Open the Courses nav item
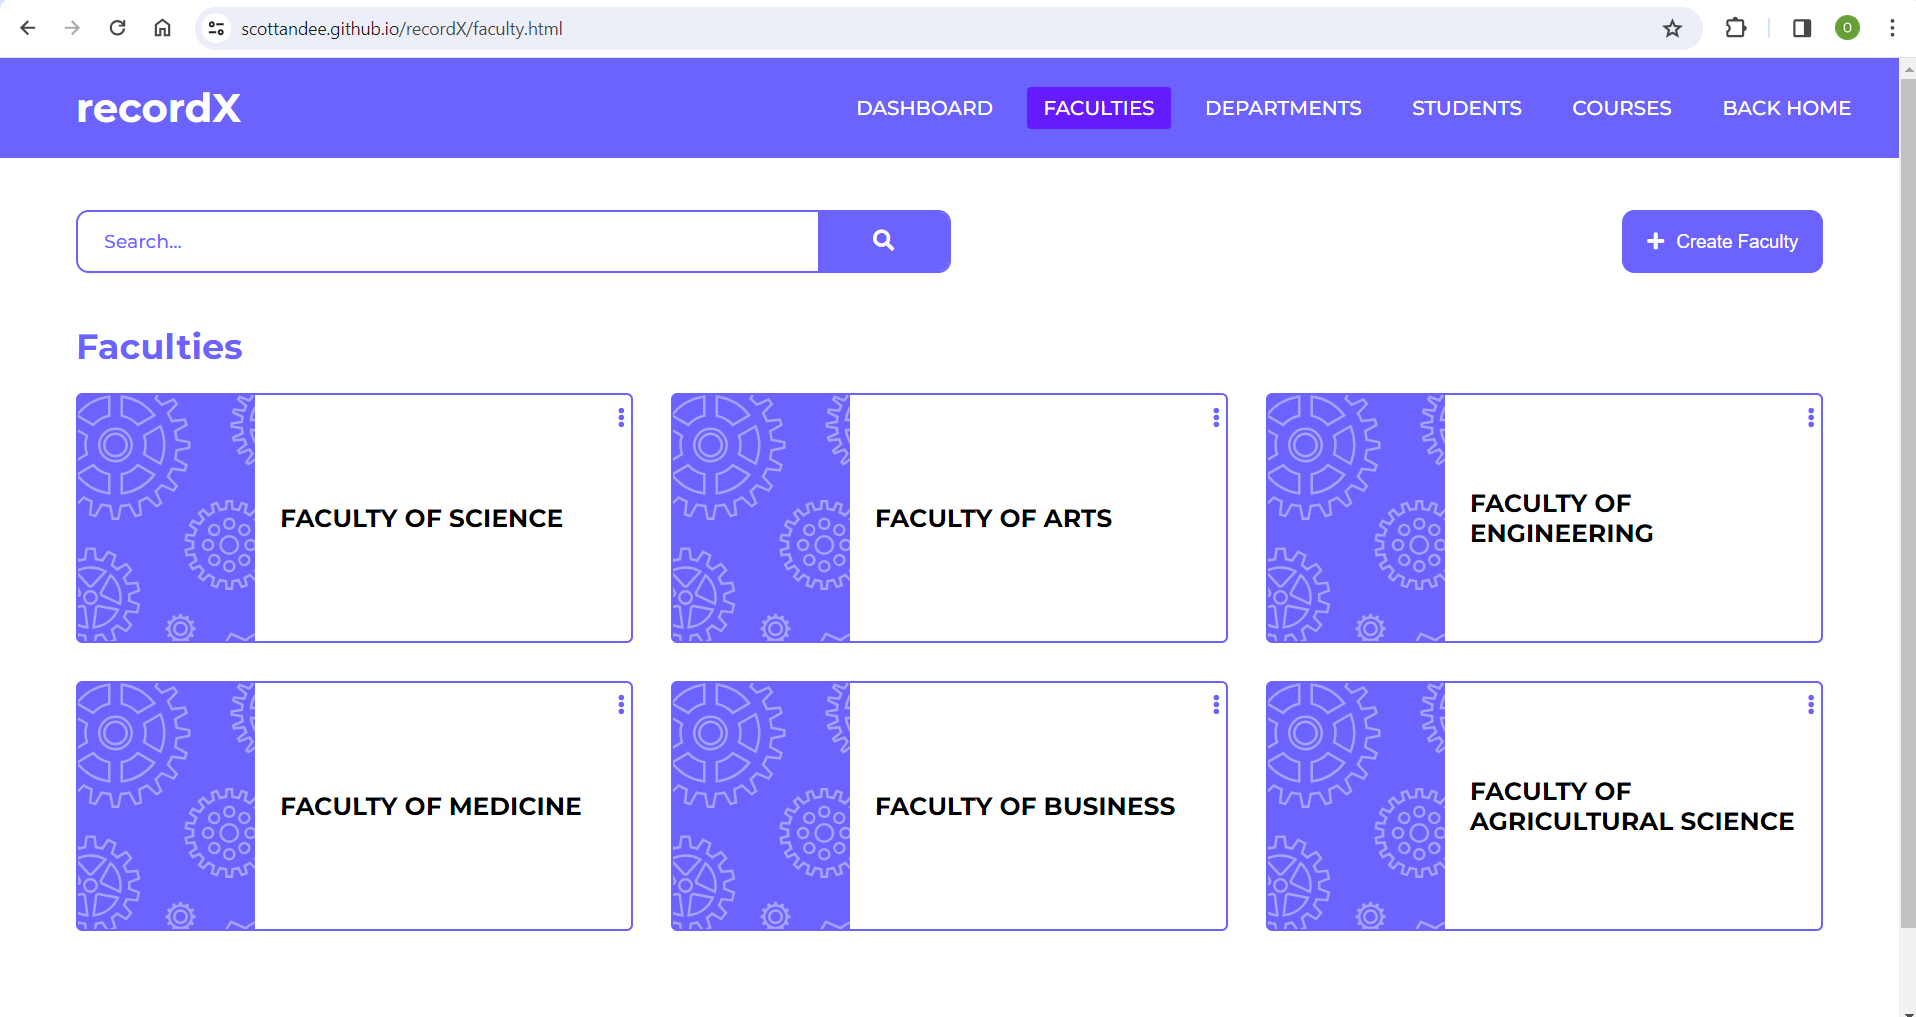 (1622, 108)
